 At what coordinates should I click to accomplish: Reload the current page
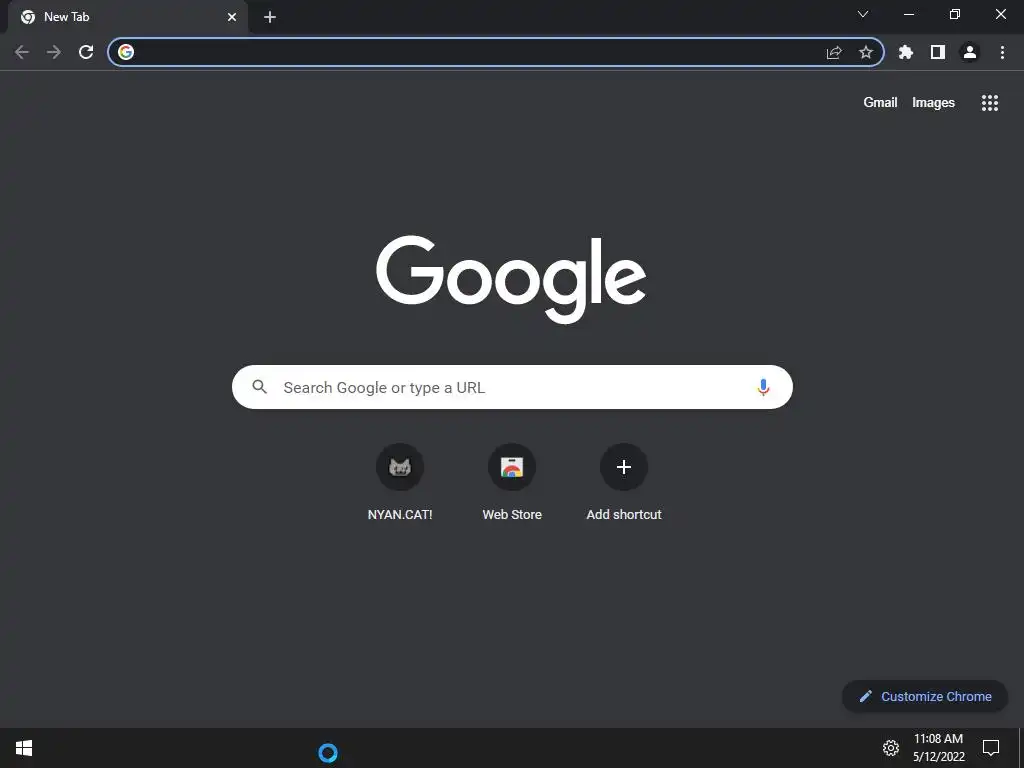click(x=86, y=52)
